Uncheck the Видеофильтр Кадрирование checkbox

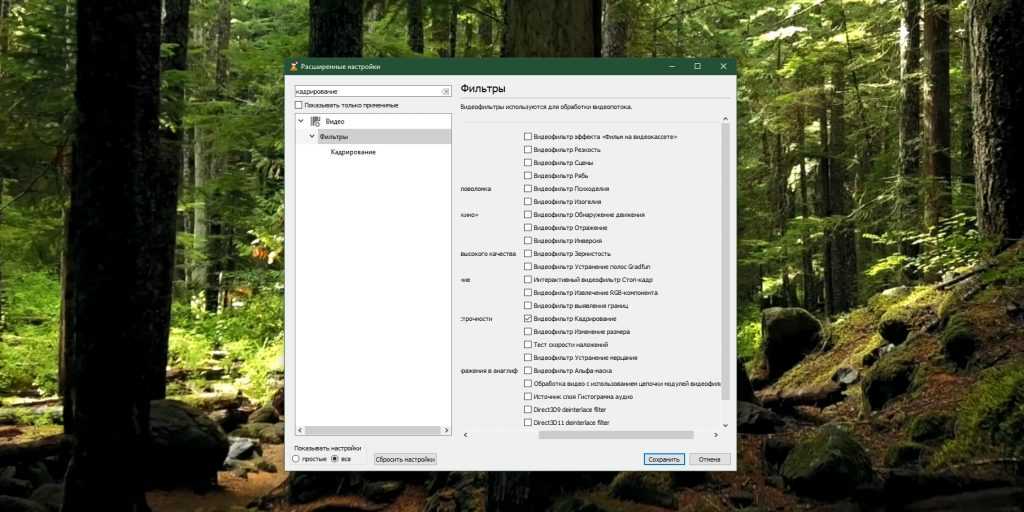pyautogui.click(x=528, y=318)
